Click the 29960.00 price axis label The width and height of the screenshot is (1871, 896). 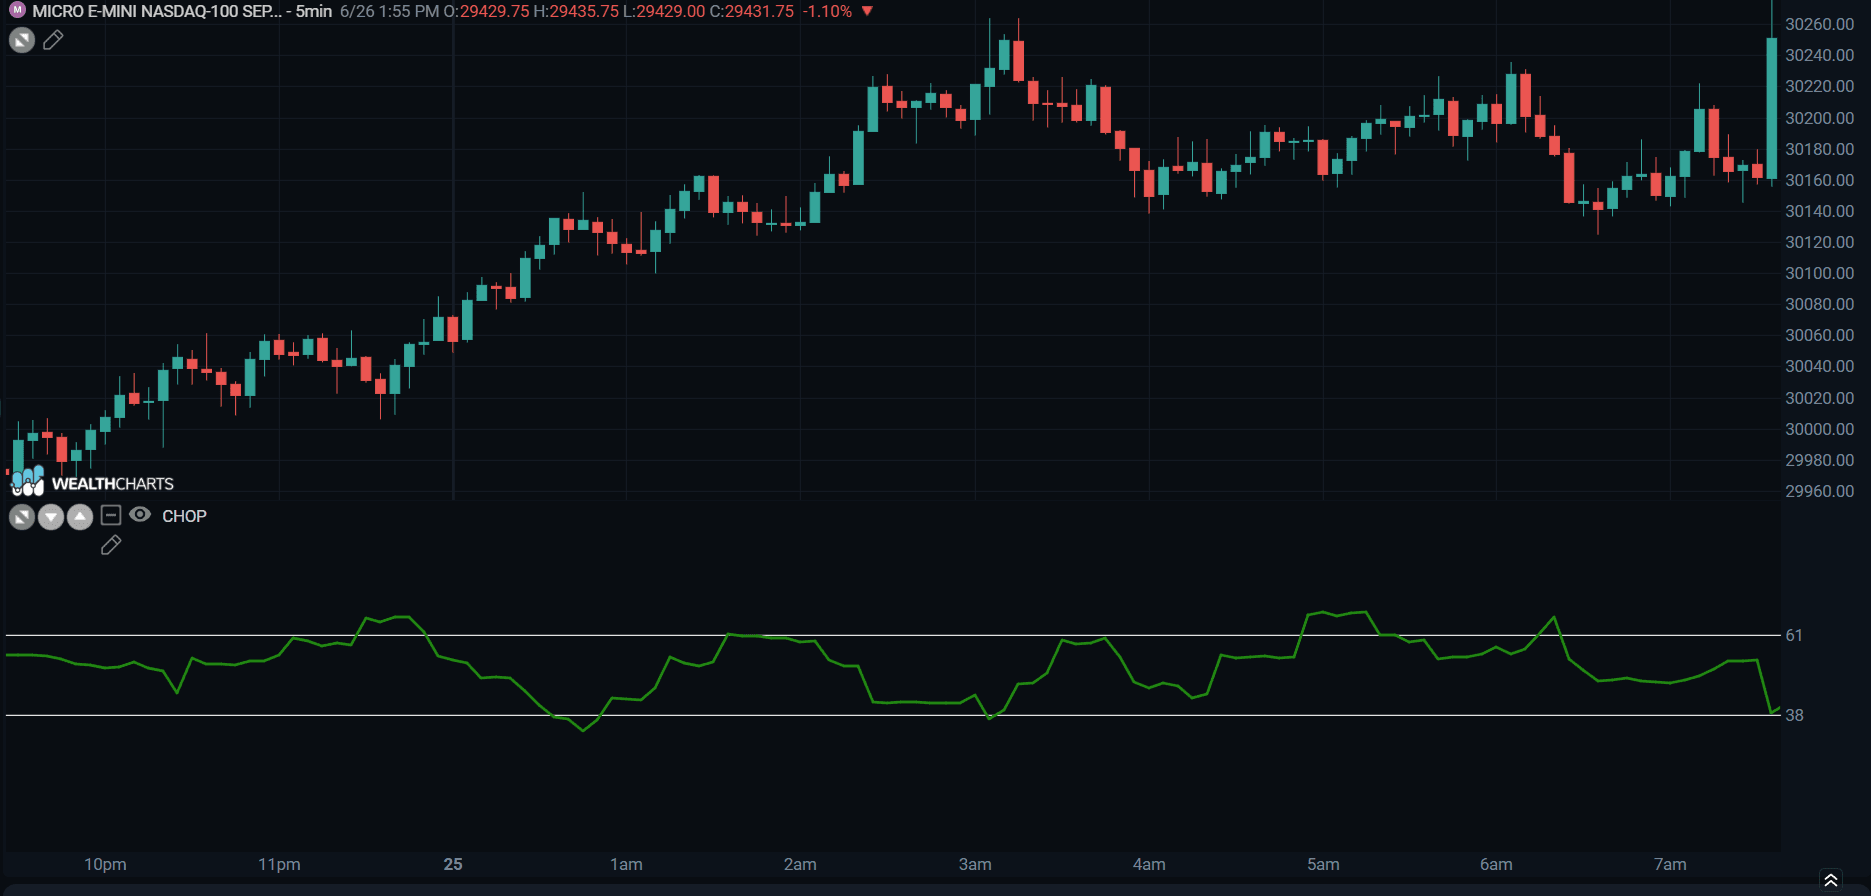click(x=1820, y=491)
